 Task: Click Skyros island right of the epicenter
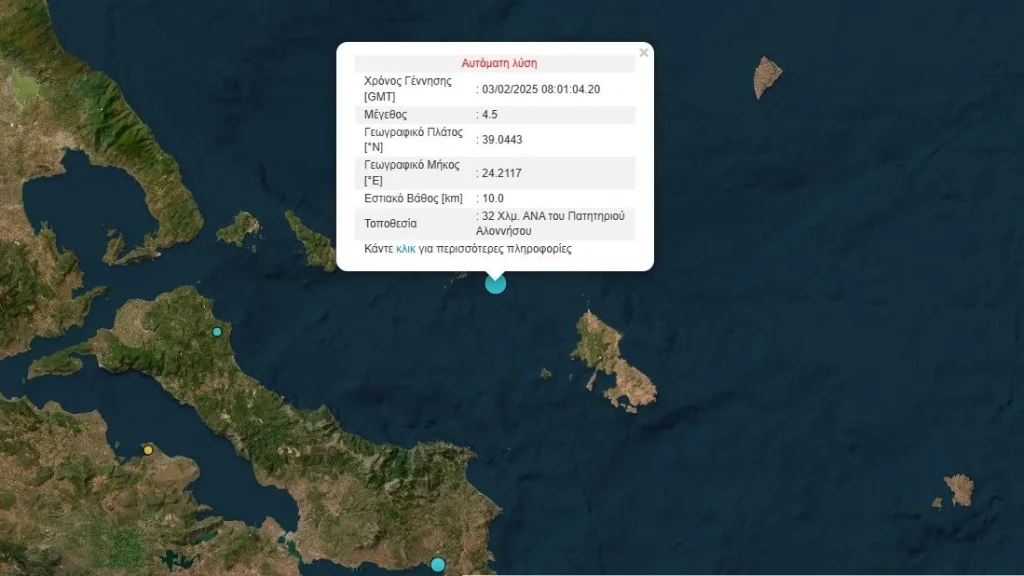click(x=610, y=360)
